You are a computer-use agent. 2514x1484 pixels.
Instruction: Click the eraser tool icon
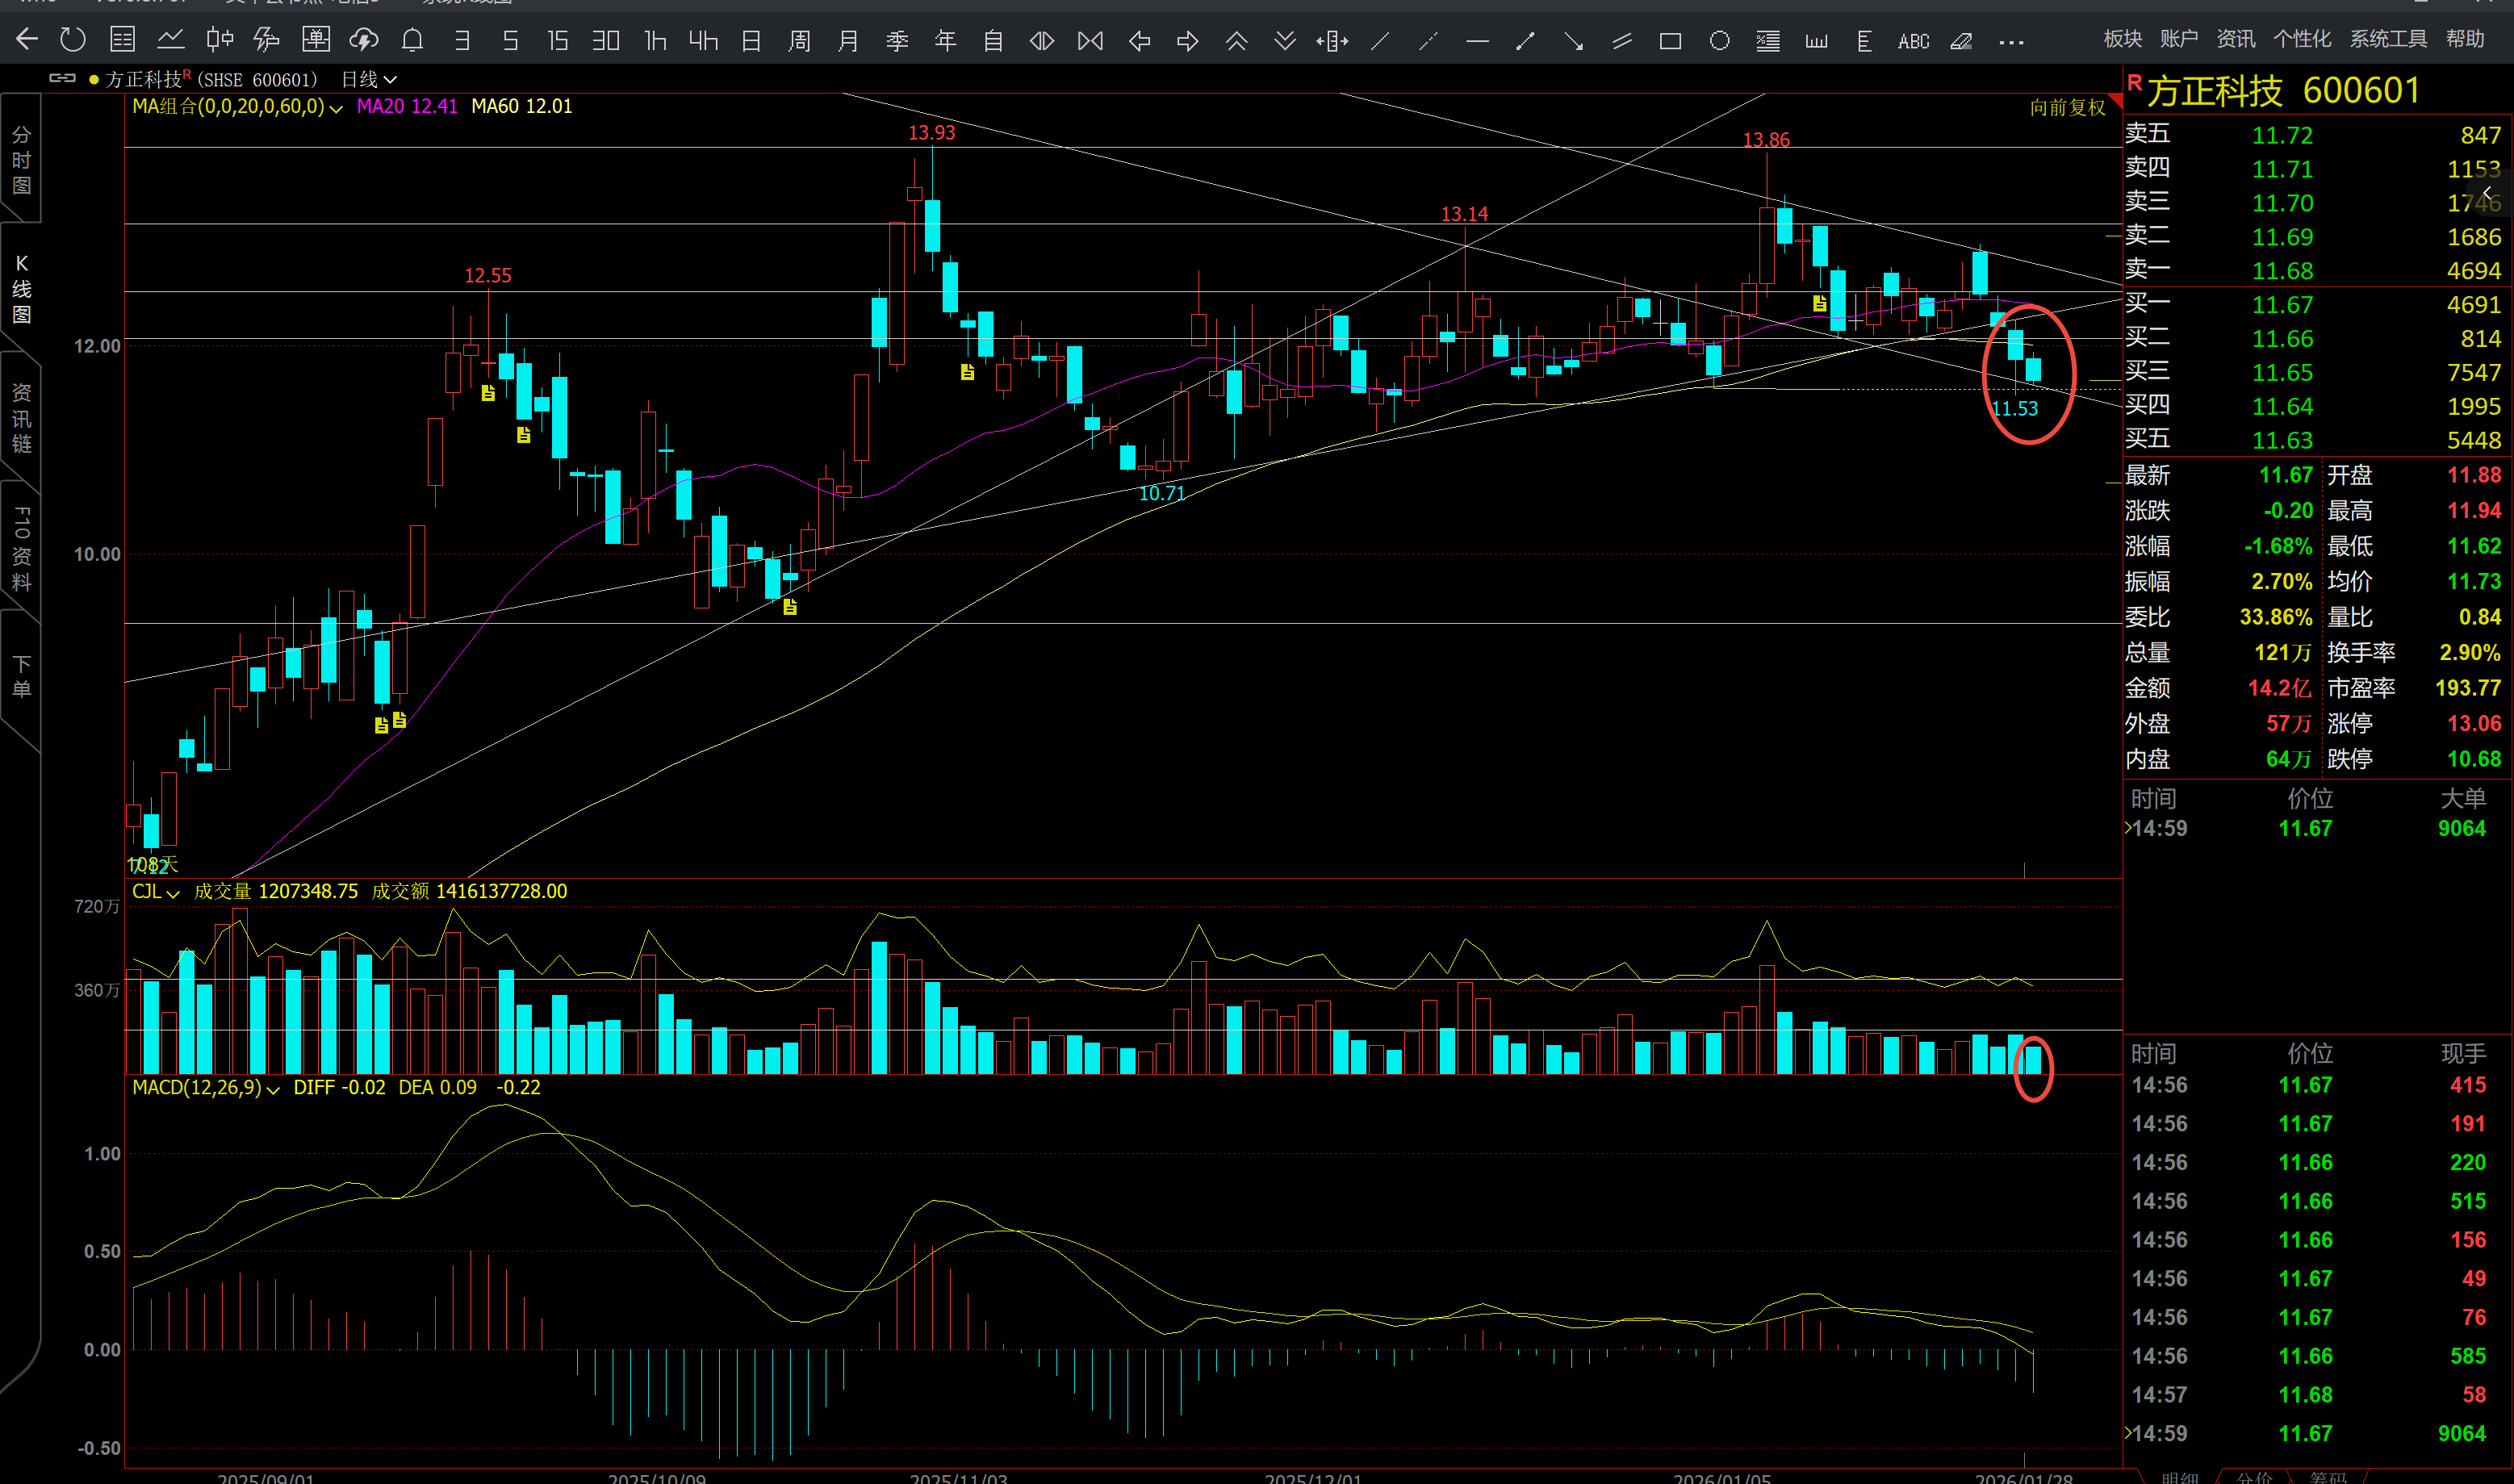[1962, 41]
